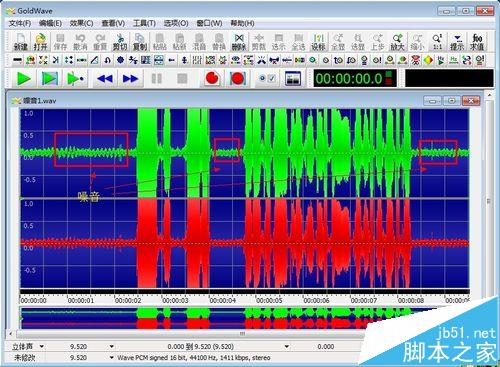
Task: Click the red-yellow-green diamond effect icon
Action: tap(429, 60)
